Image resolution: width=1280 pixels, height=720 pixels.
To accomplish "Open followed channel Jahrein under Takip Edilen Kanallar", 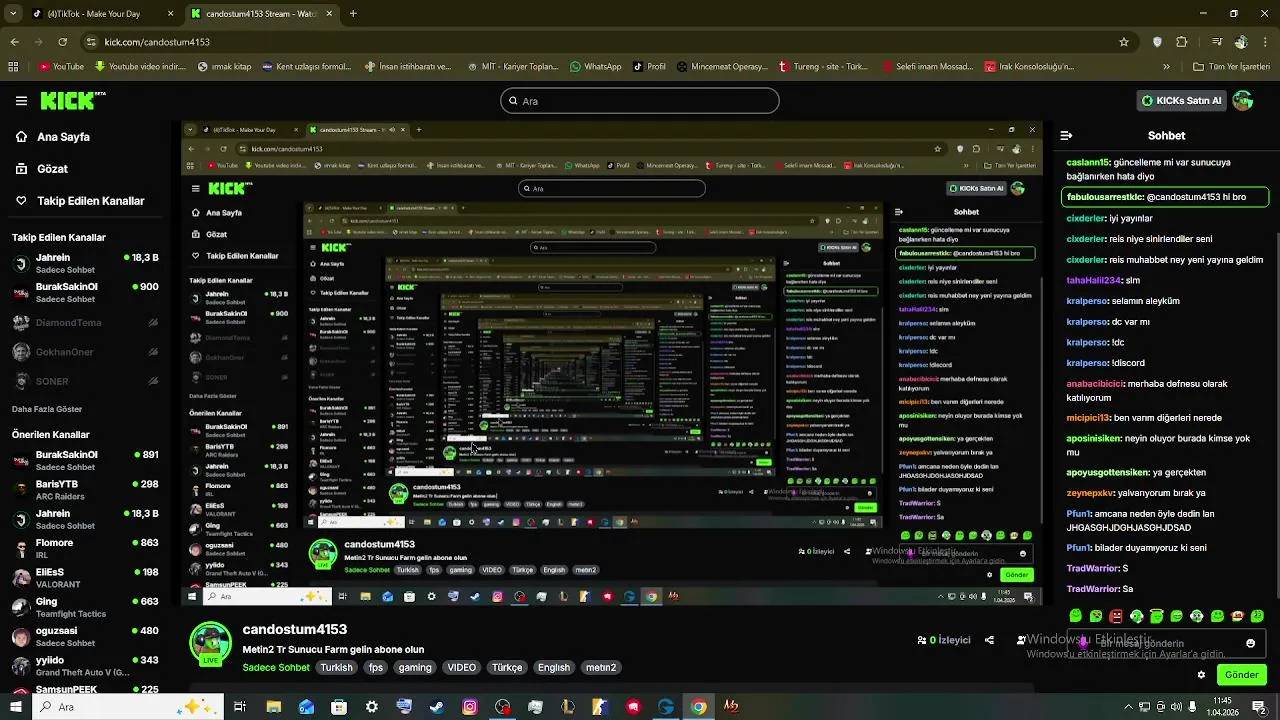I will (x=85, y=263).
